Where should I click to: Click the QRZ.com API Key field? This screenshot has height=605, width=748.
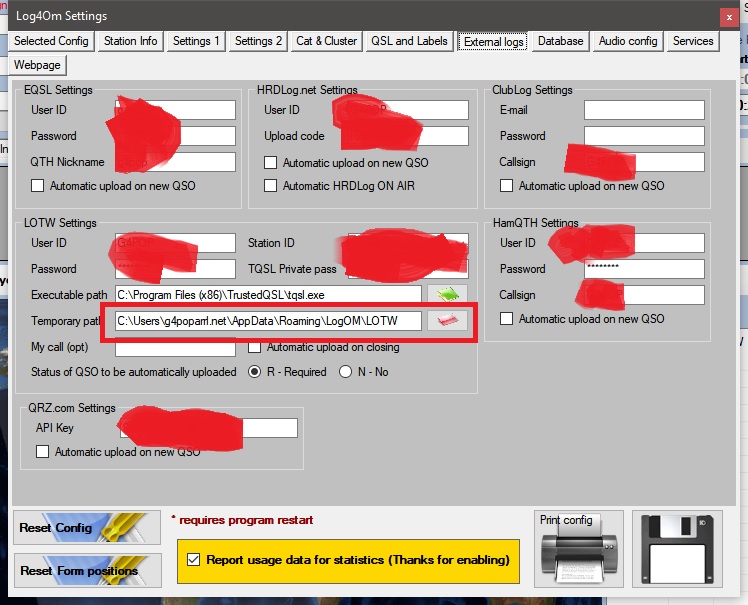click(209, 428)
